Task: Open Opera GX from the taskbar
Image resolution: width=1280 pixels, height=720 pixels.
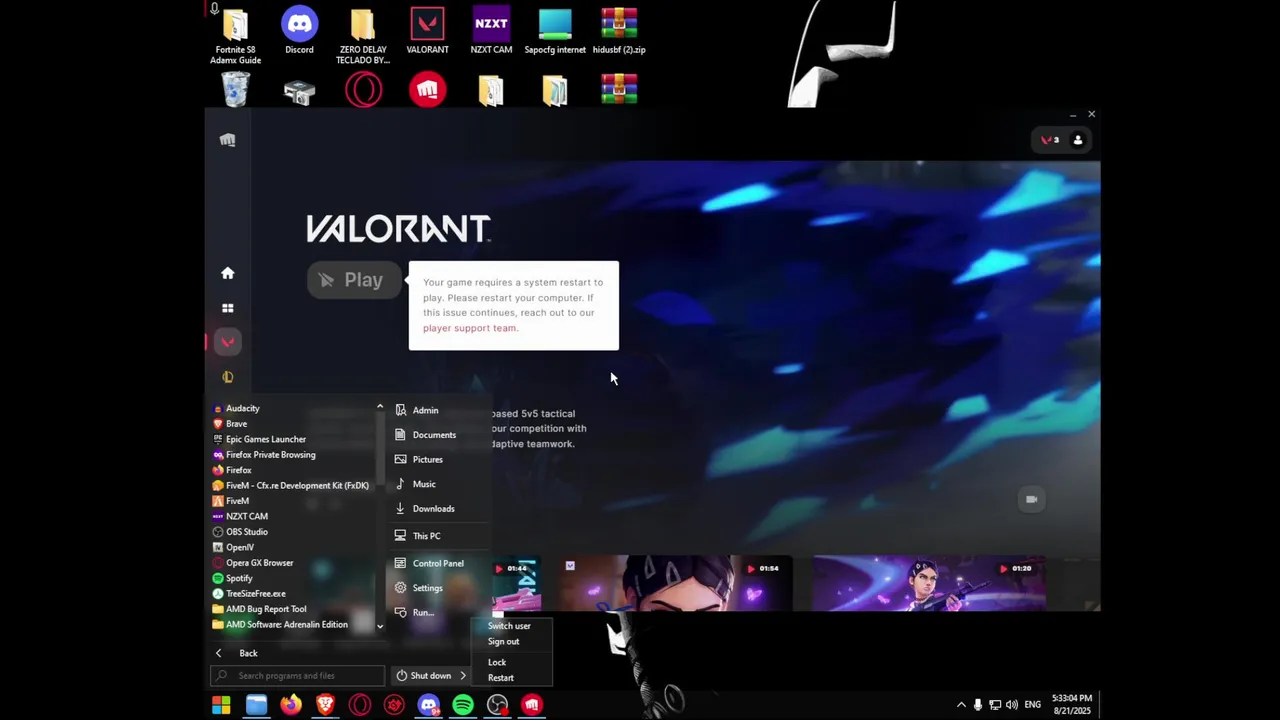Action: pyautogui.click(x=359, y=705)
